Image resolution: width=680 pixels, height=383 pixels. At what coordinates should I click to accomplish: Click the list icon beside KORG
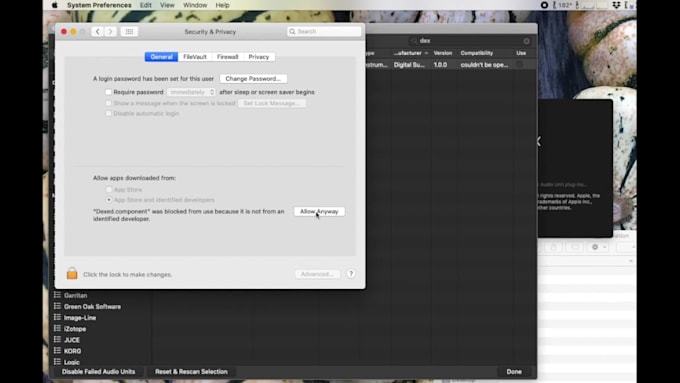(x=57, y=350)
